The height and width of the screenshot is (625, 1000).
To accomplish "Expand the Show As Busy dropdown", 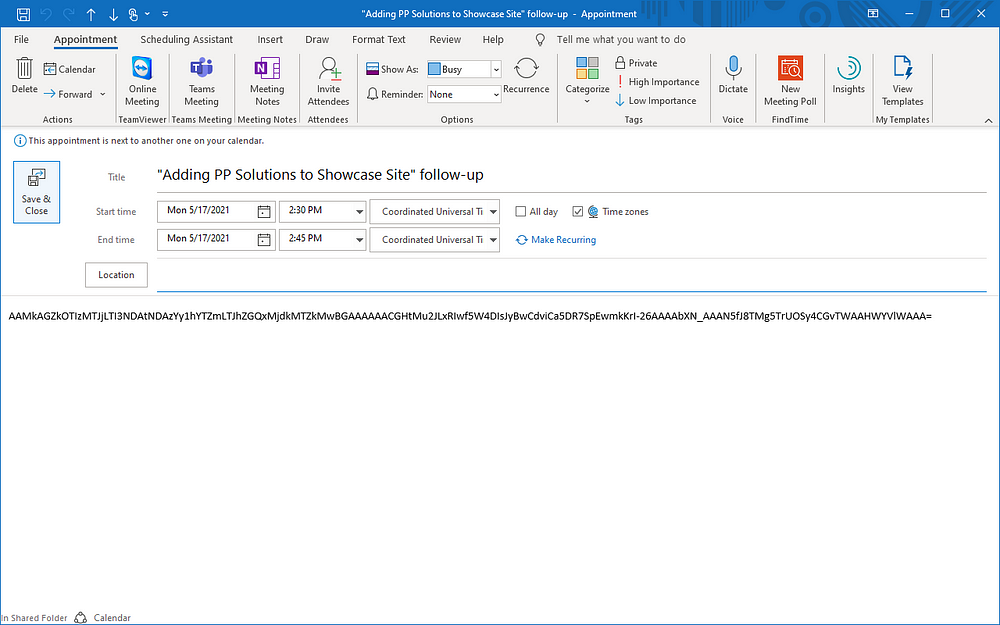I will [x=496, y=70].
